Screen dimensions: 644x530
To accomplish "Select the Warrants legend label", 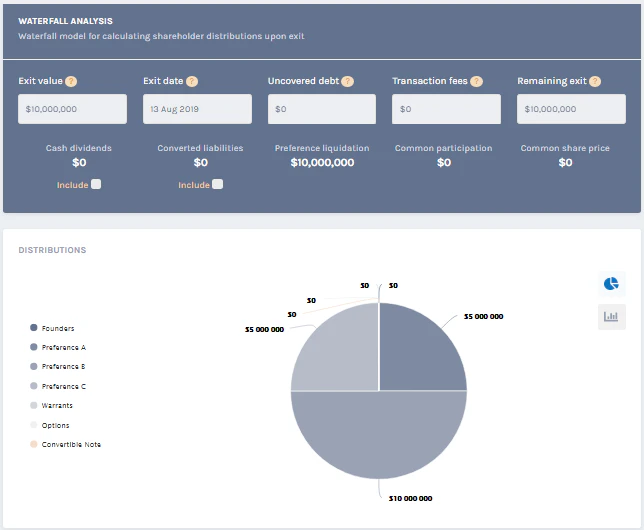I will pos(57,406).
